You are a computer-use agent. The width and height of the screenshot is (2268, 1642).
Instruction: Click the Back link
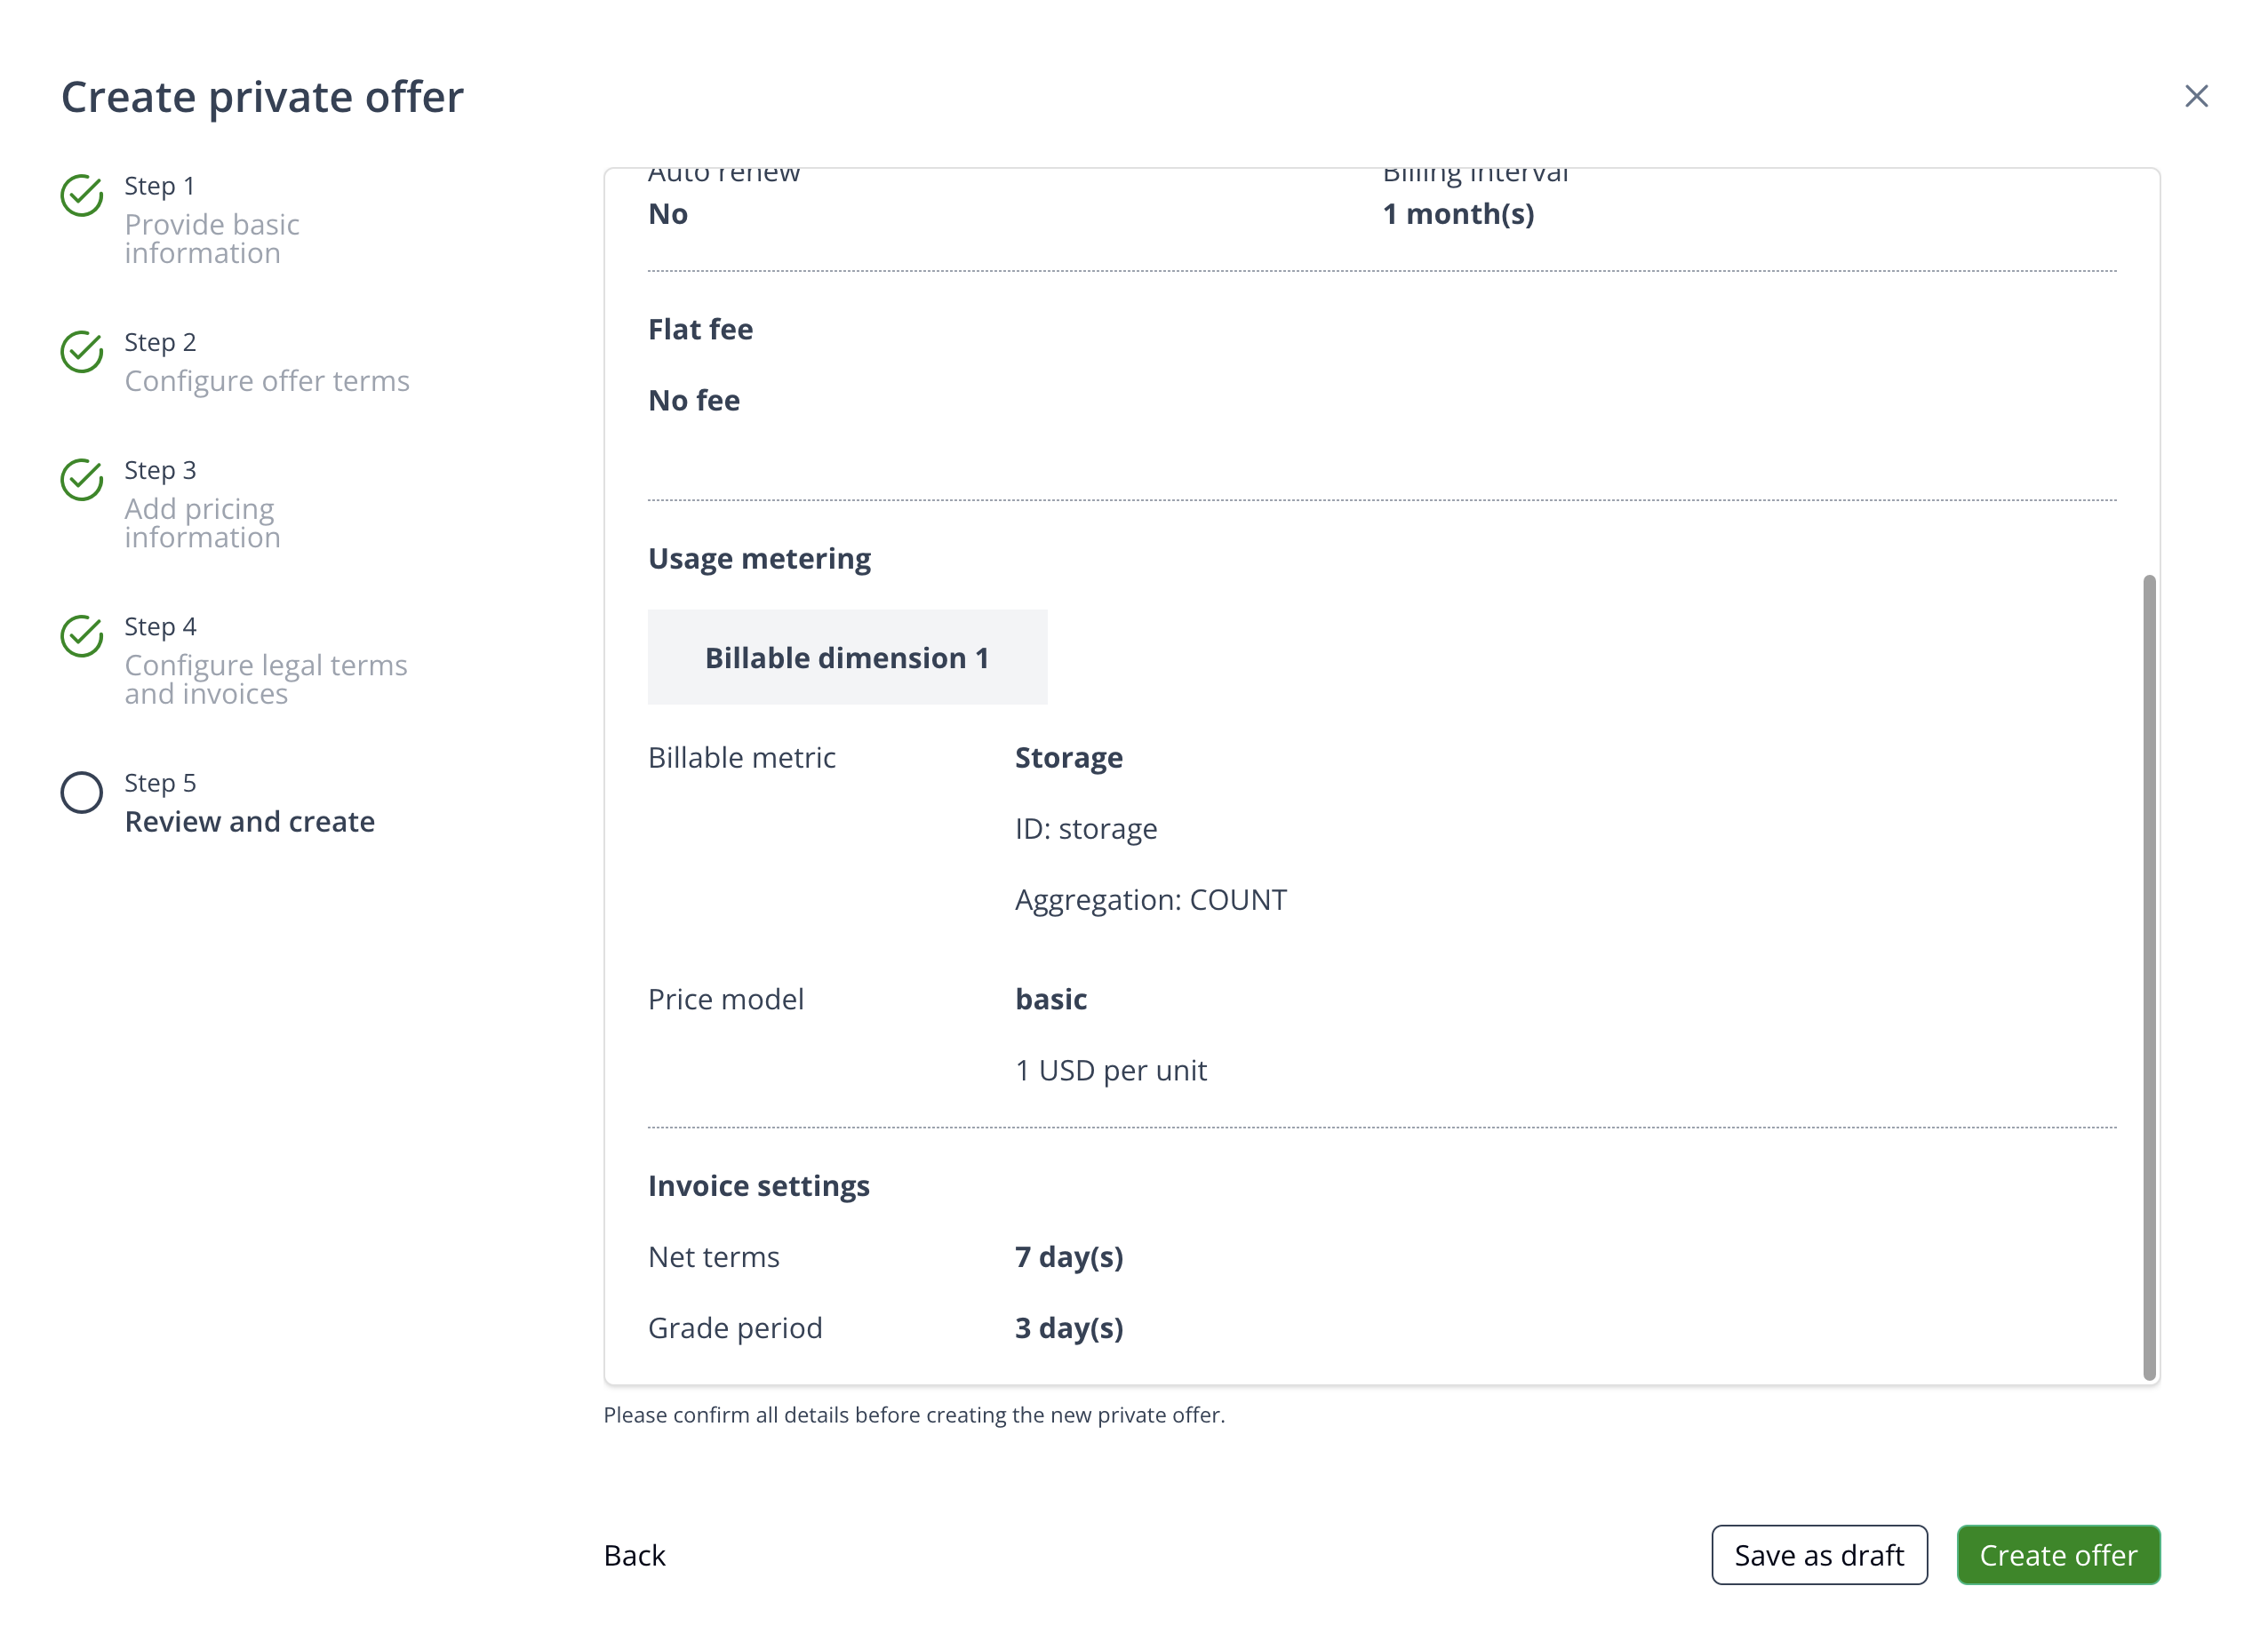(x=634, y=1555)
